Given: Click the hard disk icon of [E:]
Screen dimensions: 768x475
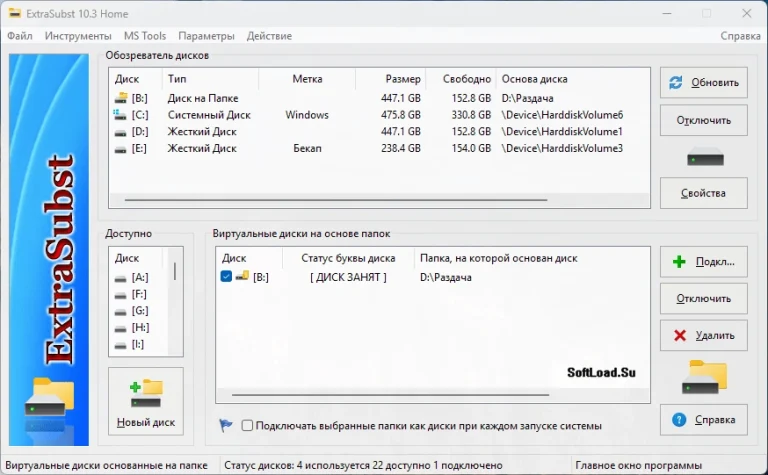Looking at the screenshot, I should pyautogui.click(x=120, y=149).
